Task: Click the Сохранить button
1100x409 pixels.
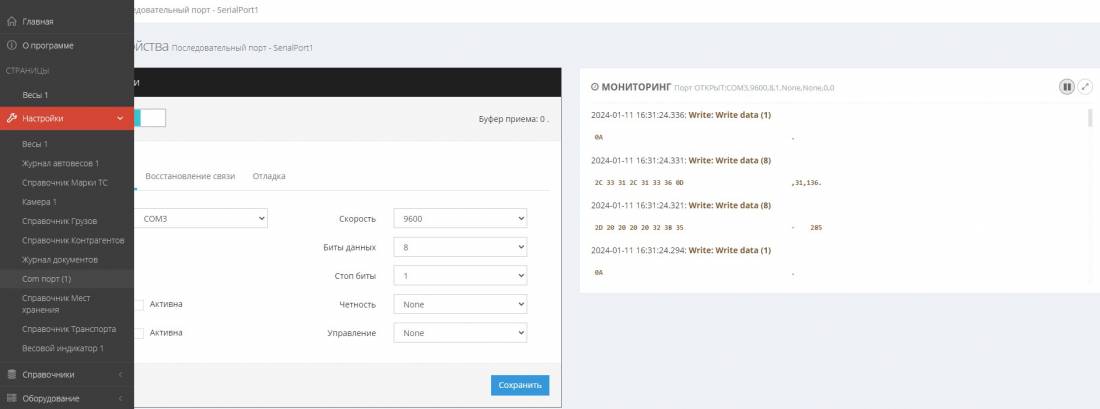Action: point(520,385)
